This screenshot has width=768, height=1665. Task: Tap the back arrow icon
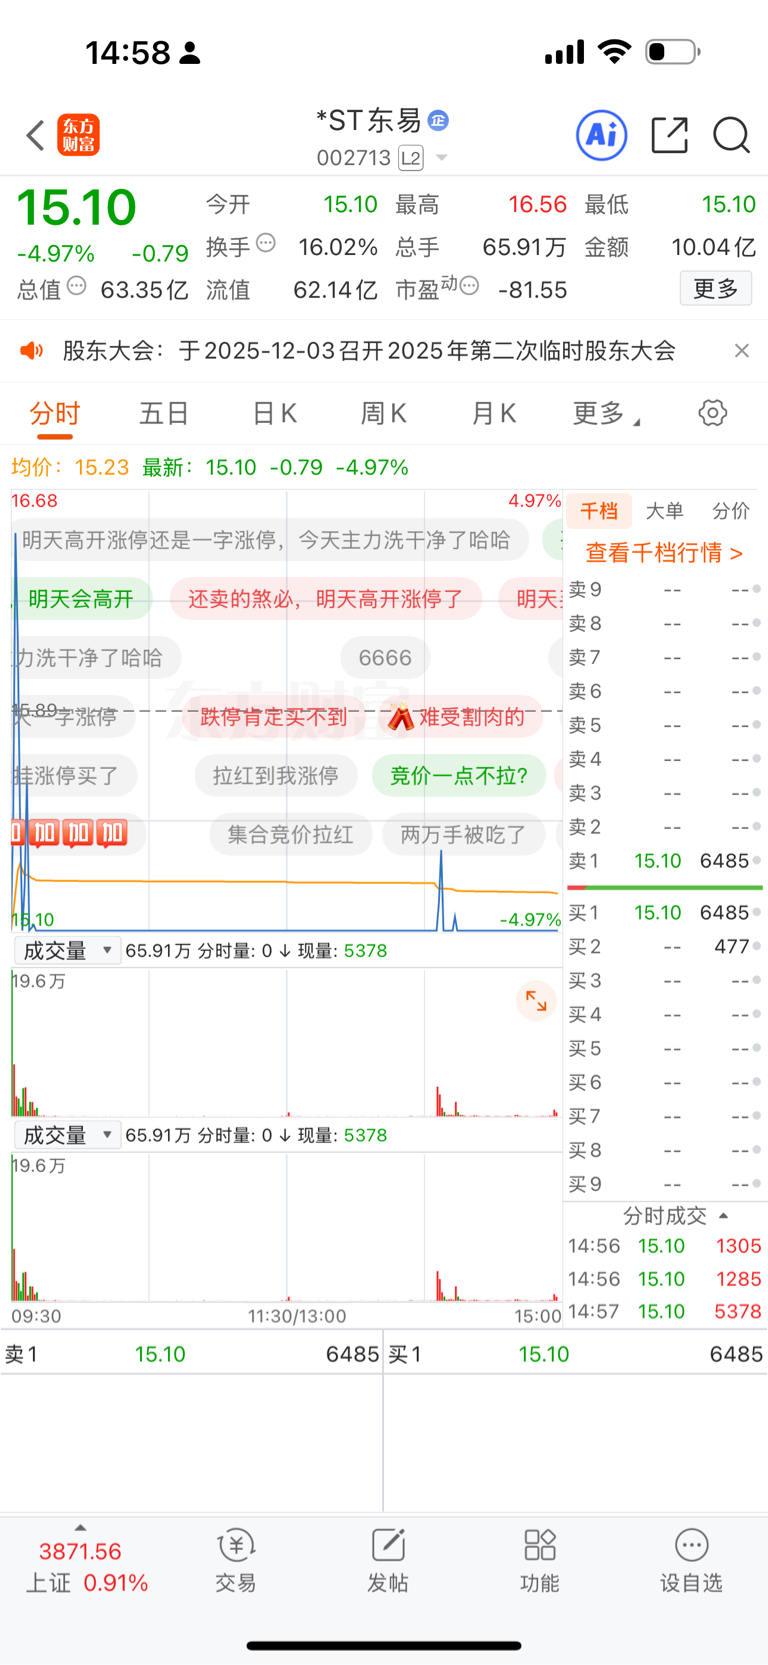[36, 135]
